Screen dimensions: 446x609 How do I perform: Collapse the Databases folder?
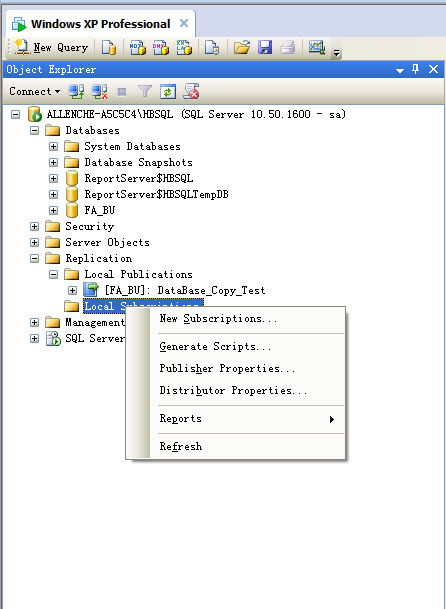[x=35, y=130]
